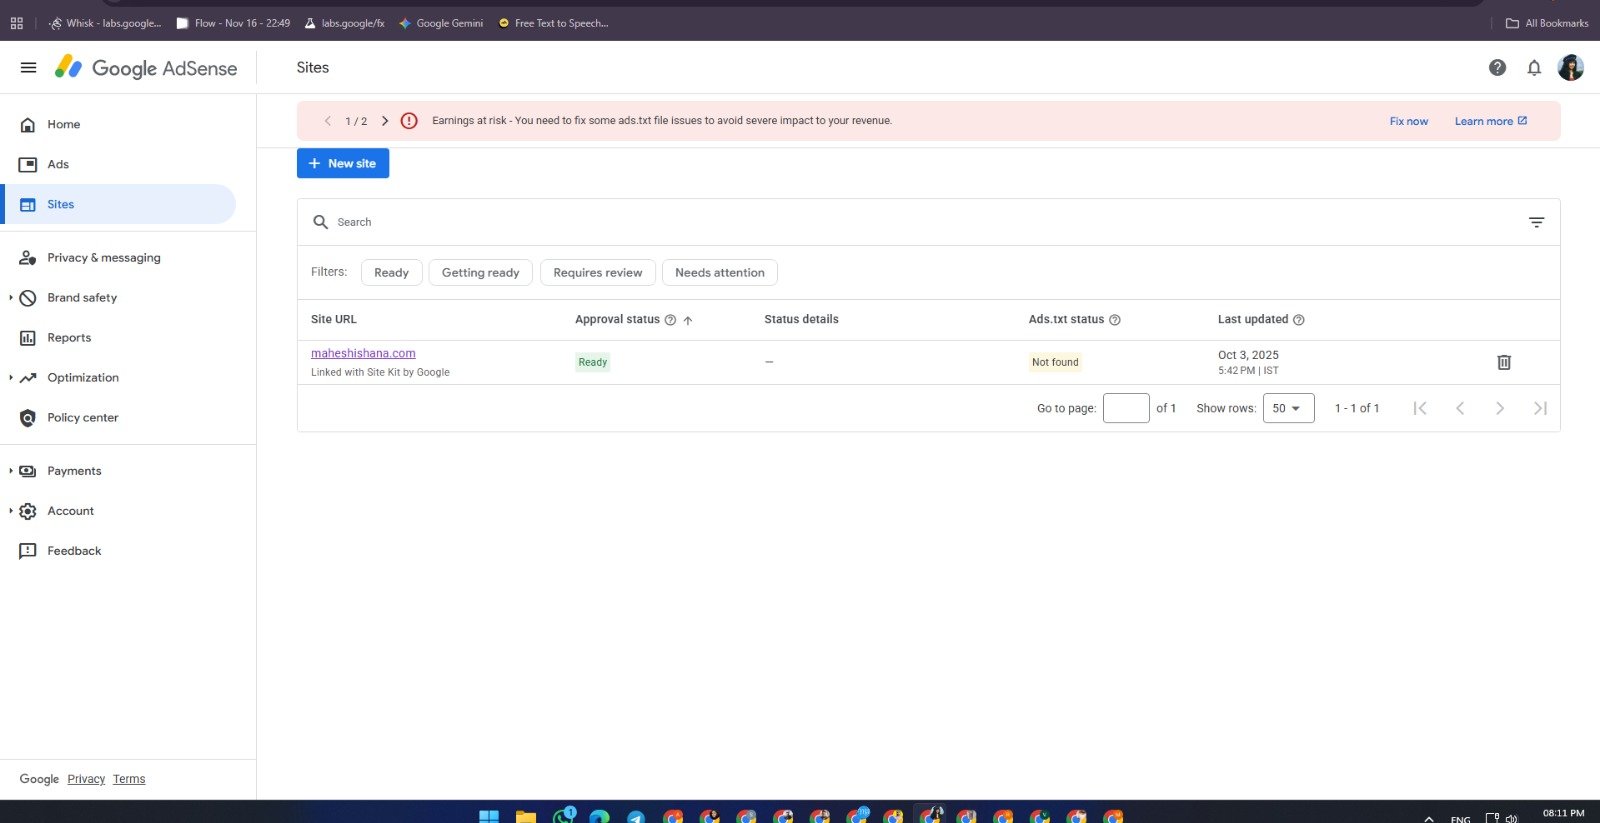This screenshot has width=1600, height=823.
Task: Toggle the Needs attention filter chip
Action: (x=719, y=273)
